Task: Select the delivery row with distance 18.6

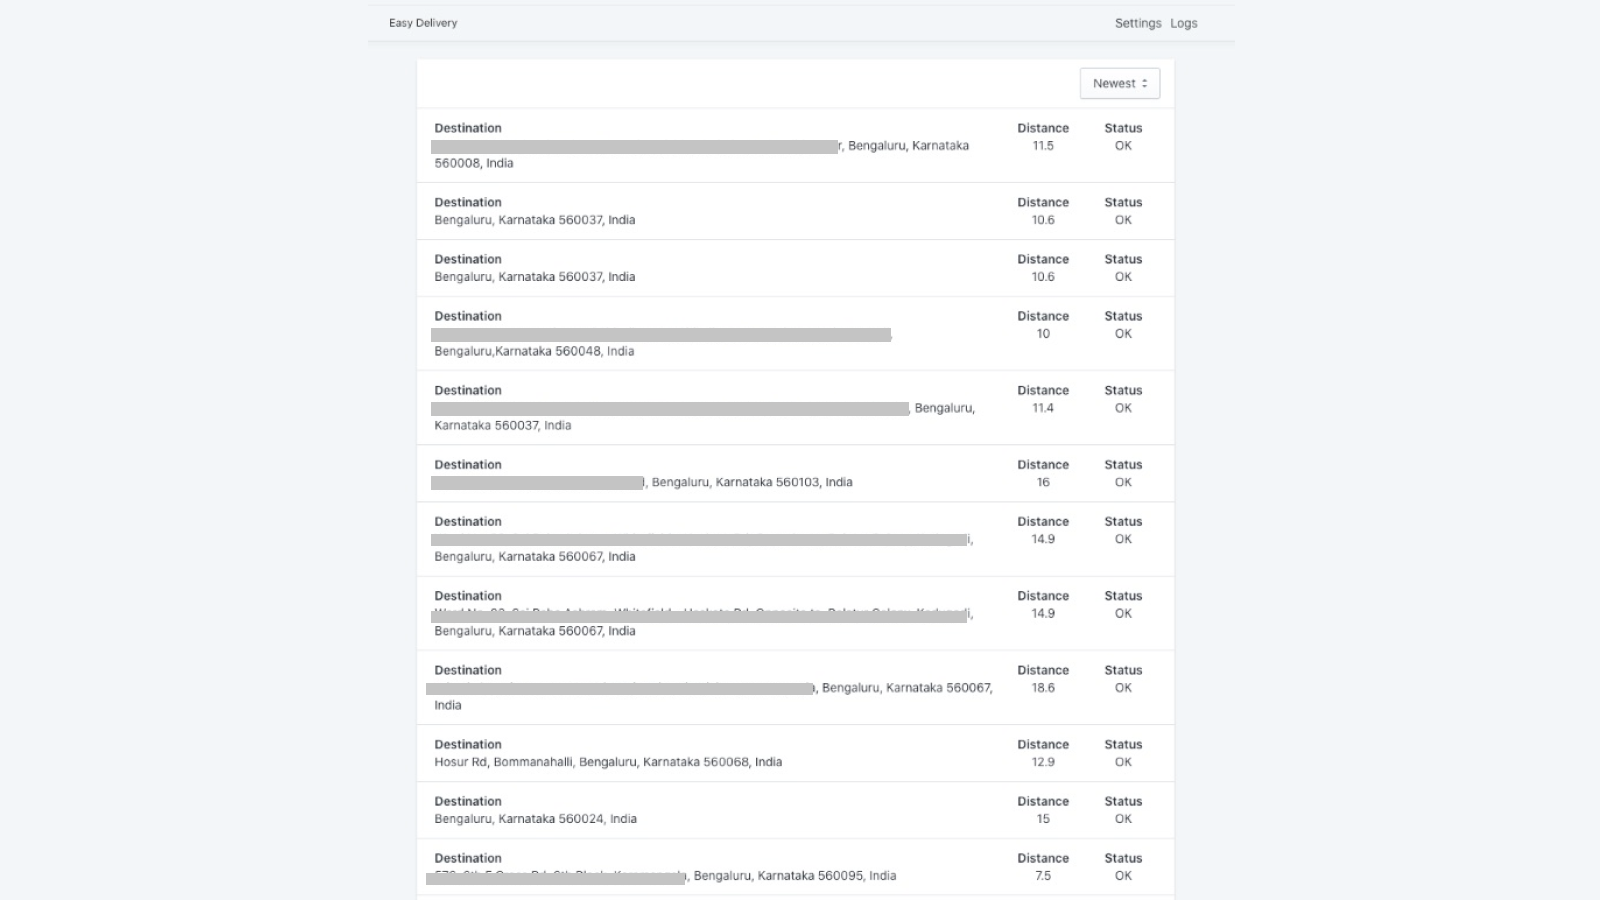Action: [x=700, y=687]
